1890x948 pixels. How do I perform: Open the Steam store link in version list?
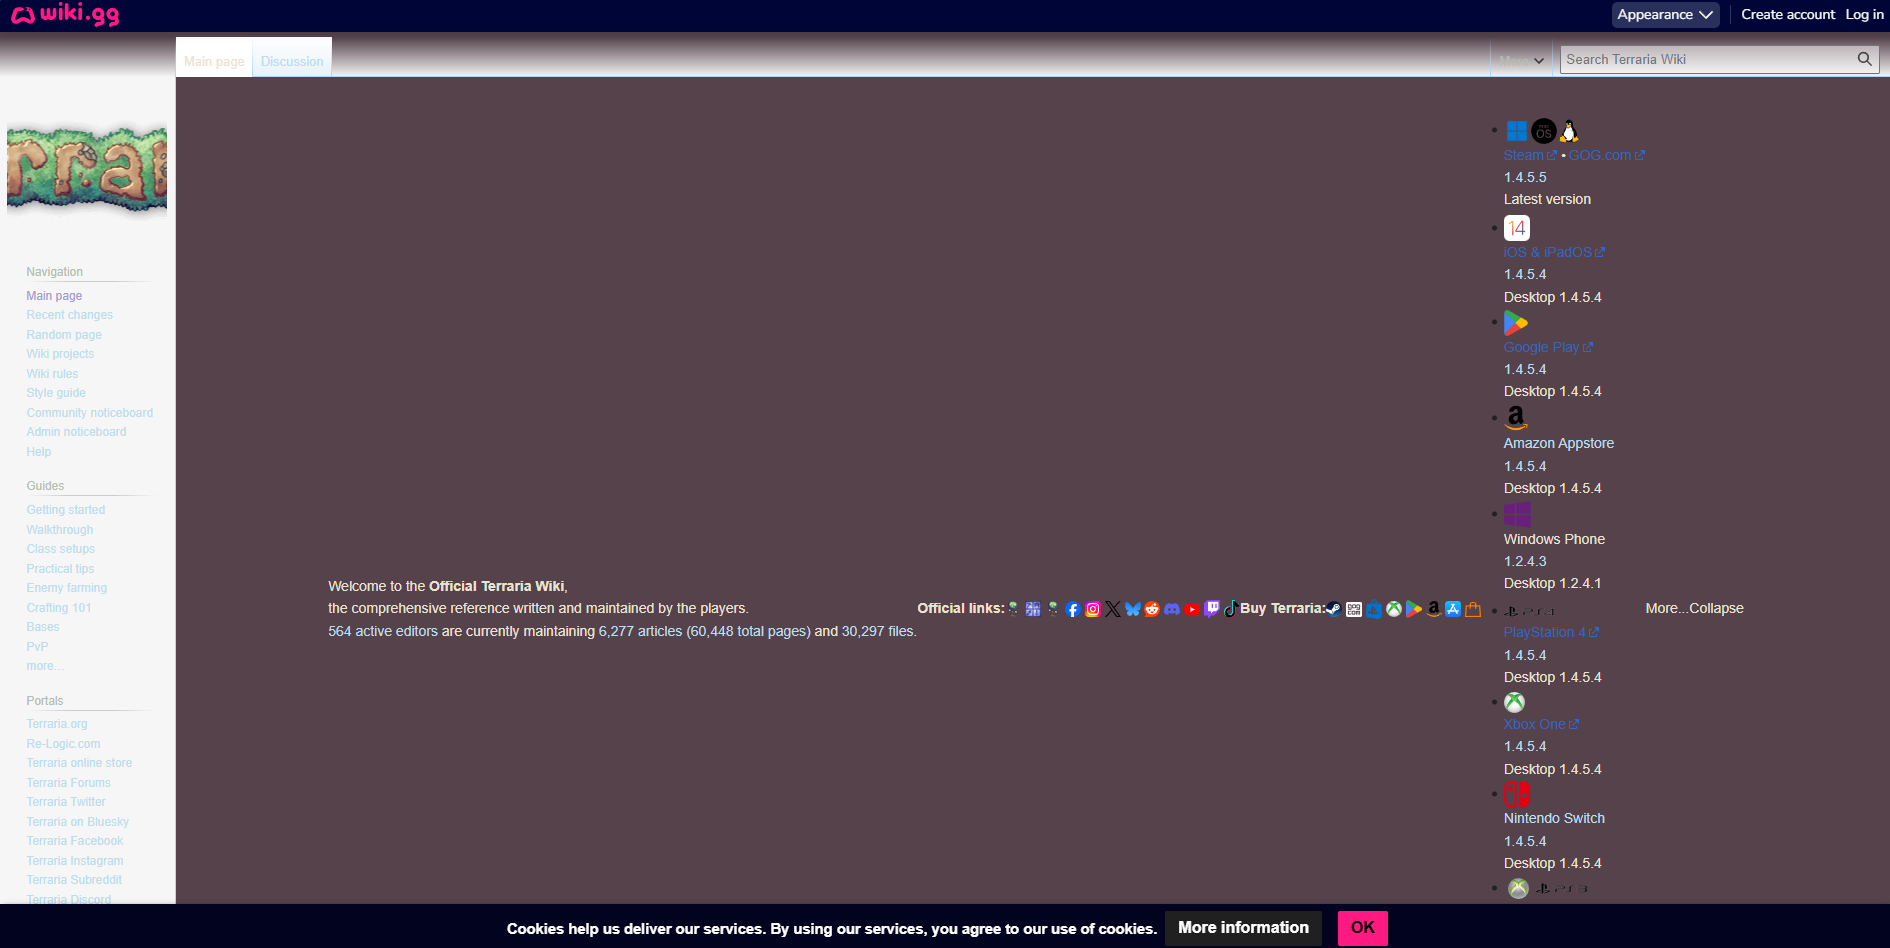[x=1530, y=155]
